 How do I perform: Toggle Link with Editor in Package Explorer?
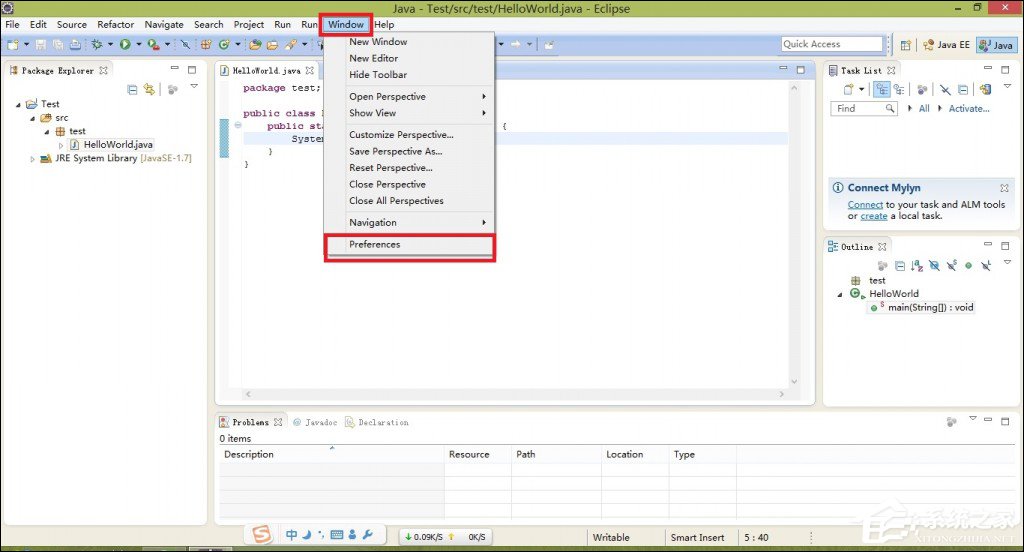tap(150, 90)
